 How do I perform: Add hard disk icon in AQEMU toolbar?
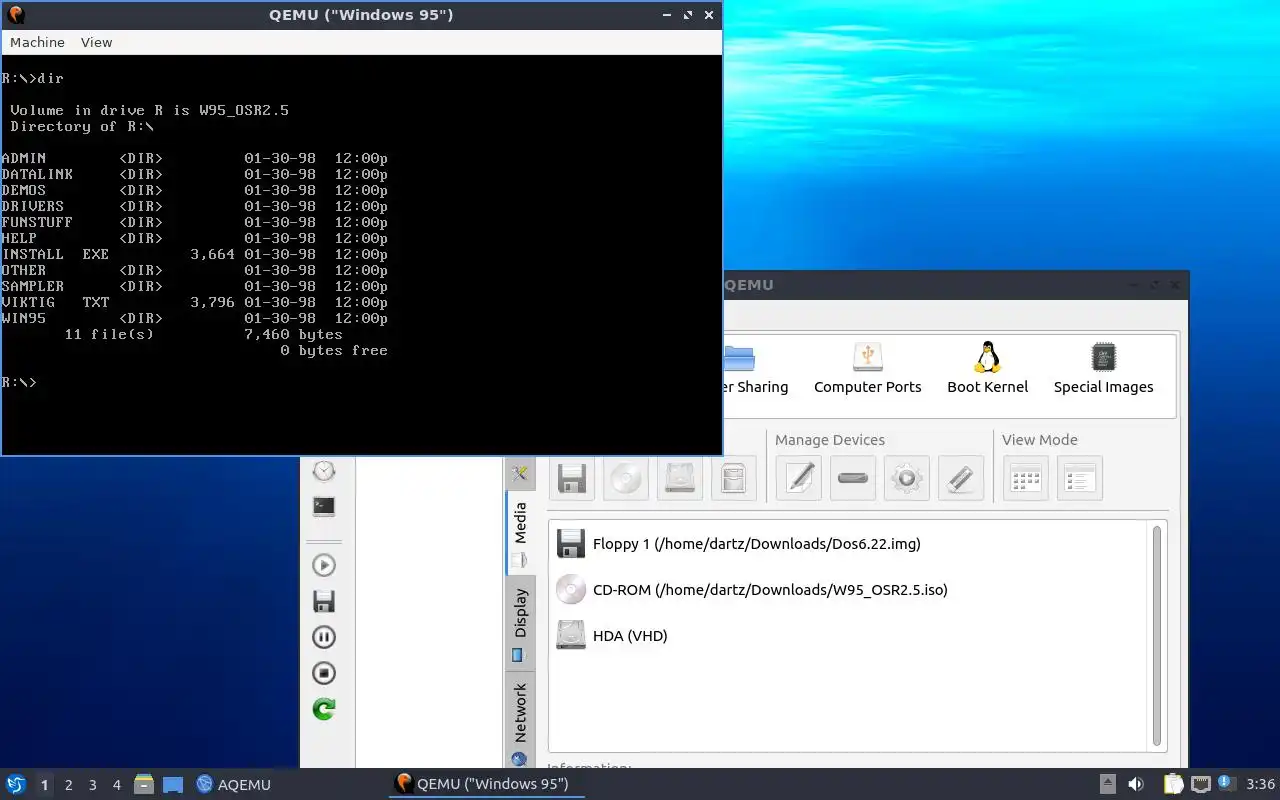click(x=680, y=478)
